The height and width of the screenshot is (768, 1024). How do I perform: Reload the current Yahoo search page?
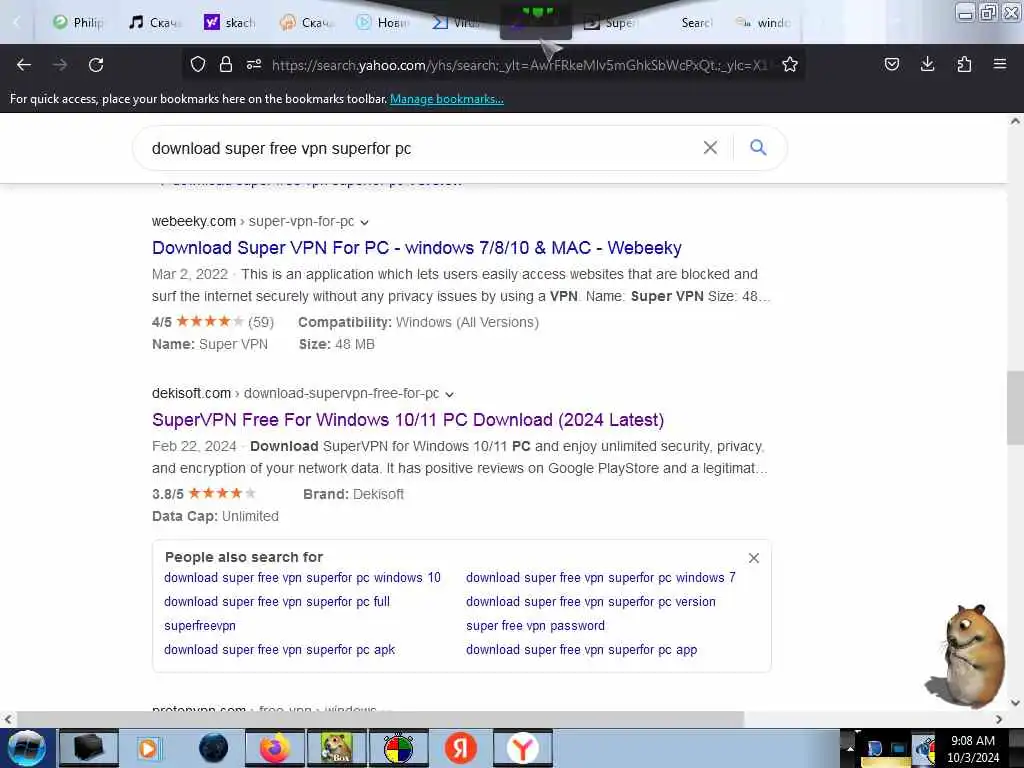click(96, 65)
